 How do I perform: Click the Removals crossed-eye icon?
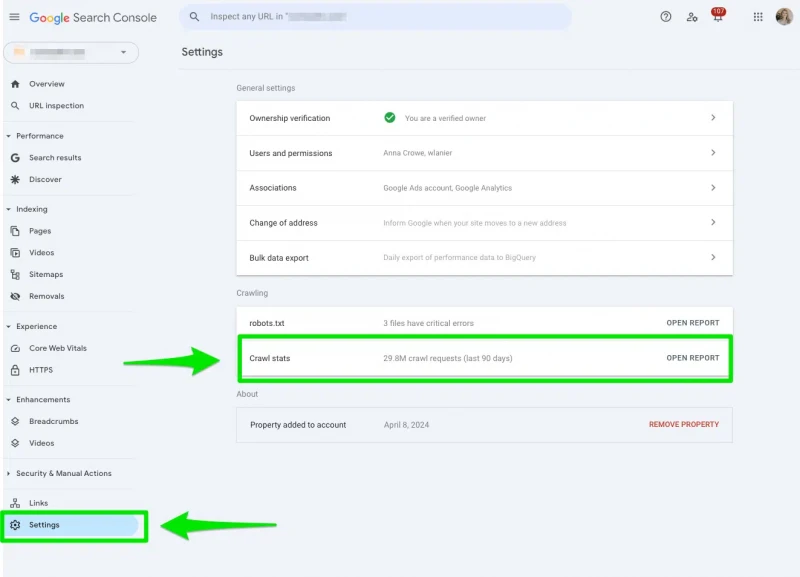point(15,296)
